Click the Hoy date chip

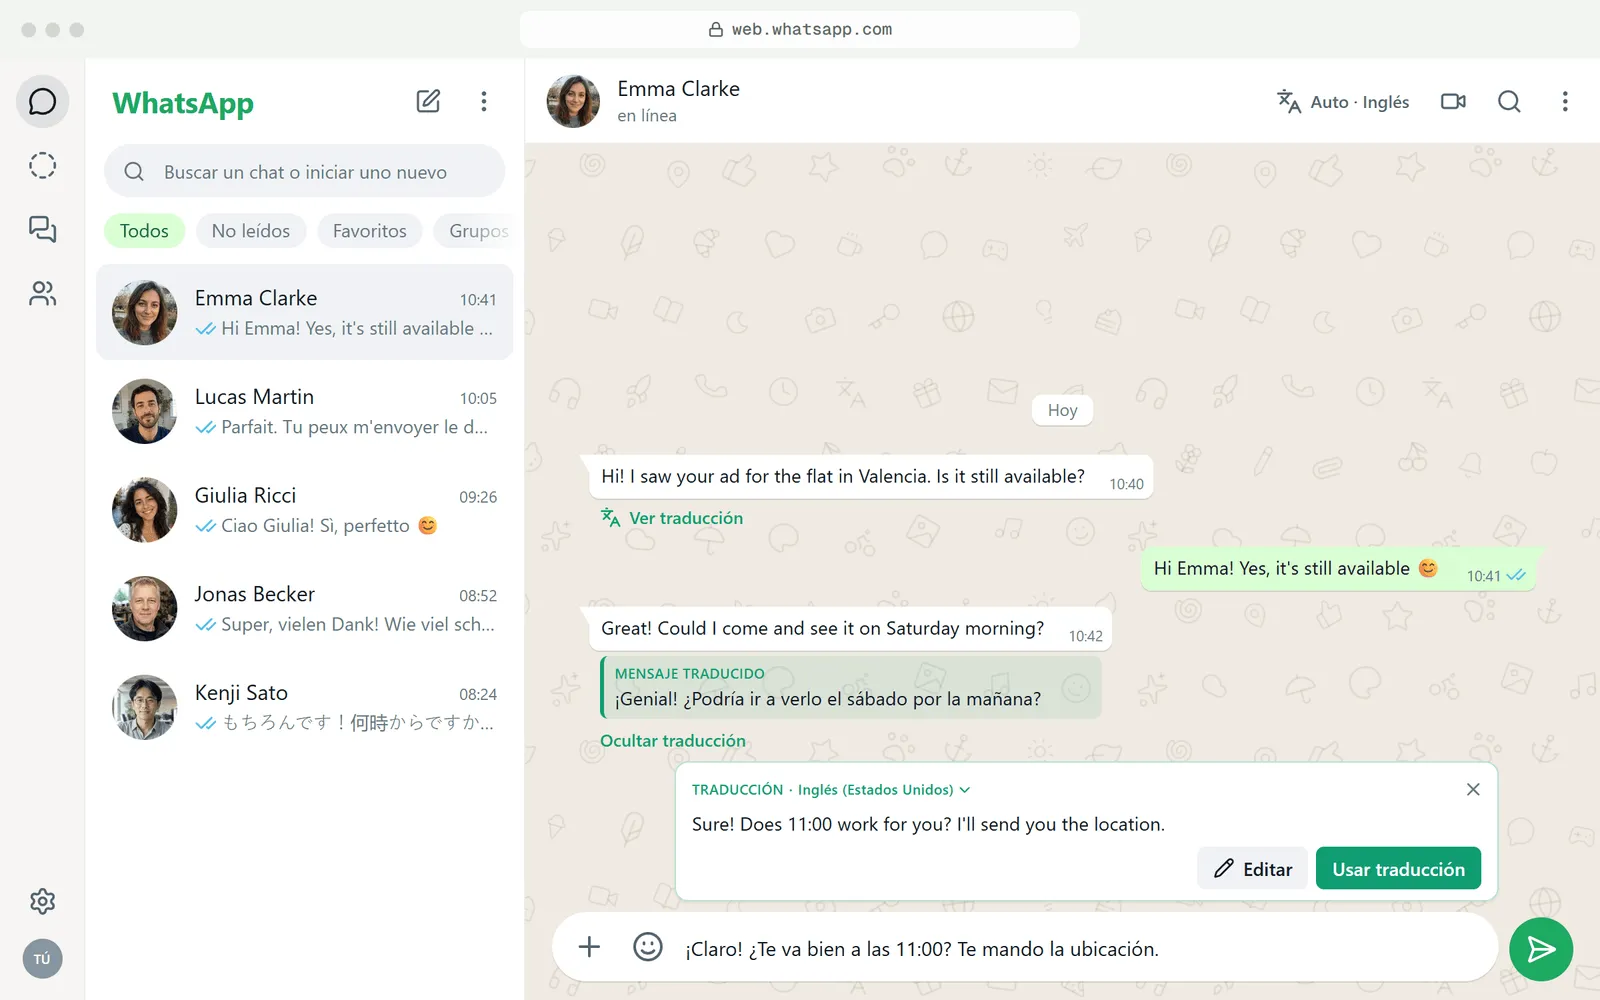tap(1062, 410)
